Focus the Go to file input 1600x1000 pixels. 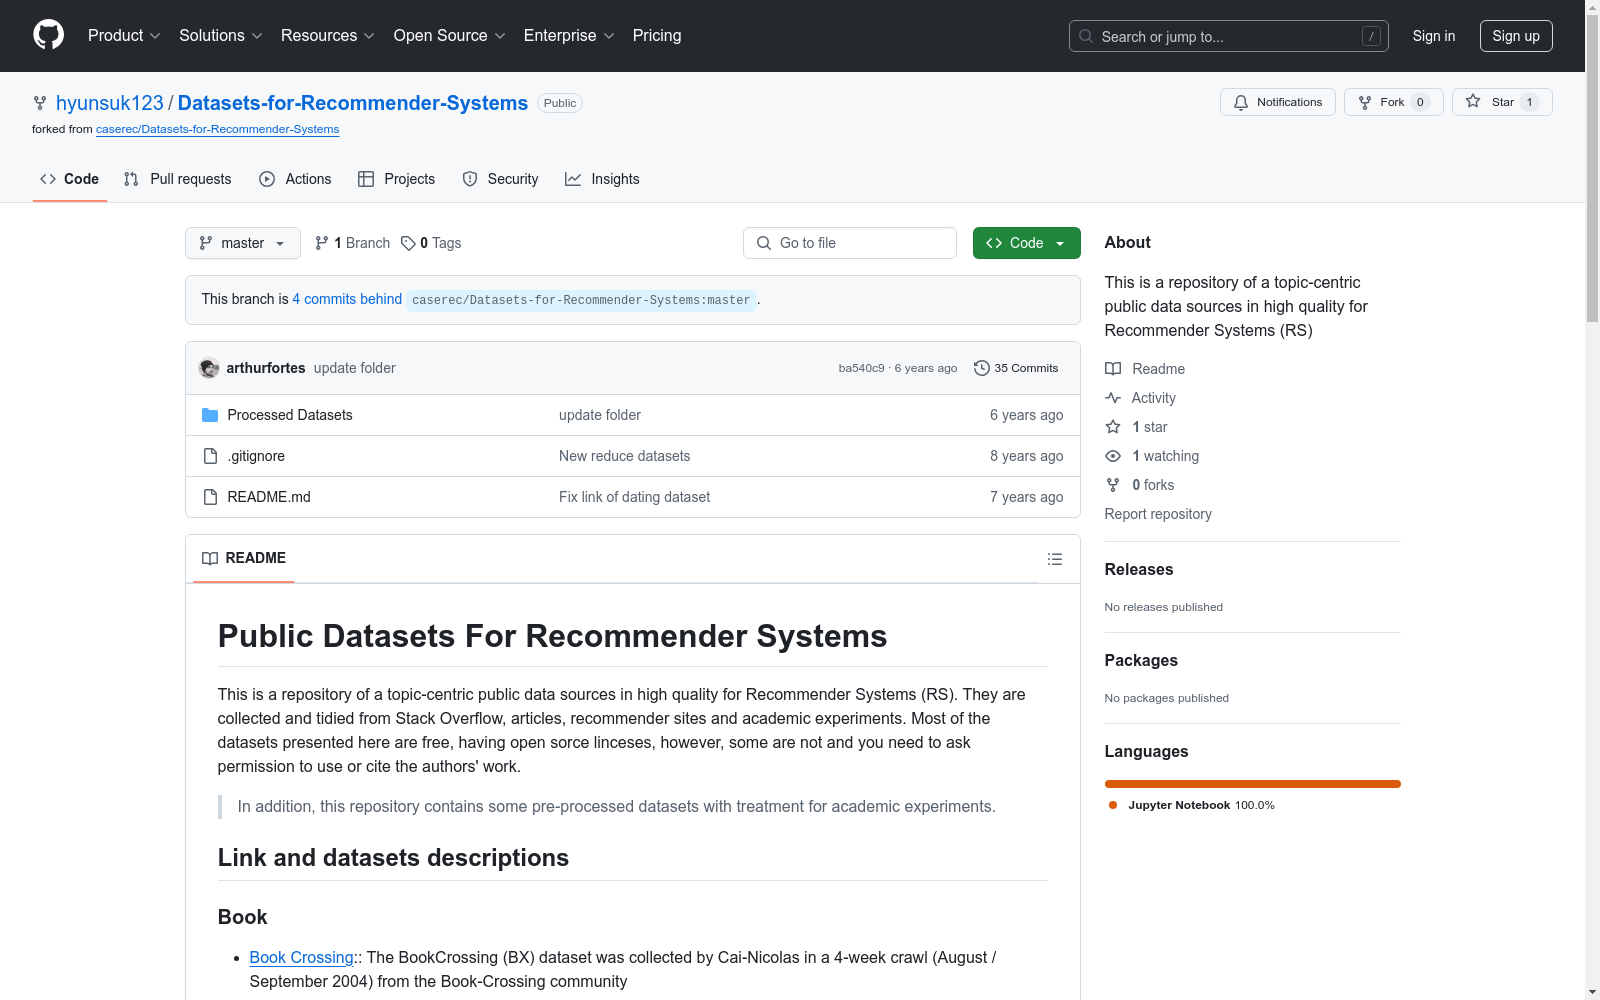click(x=850, y=243)
